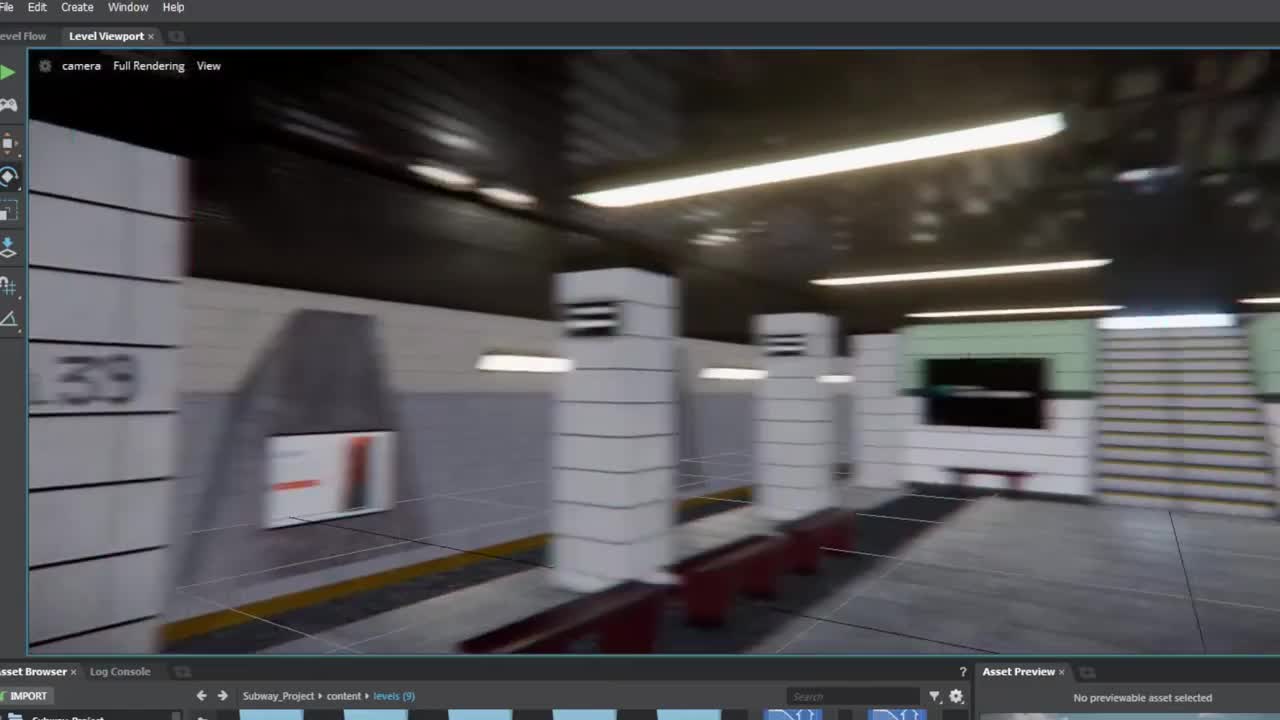Click the IMPORT button
The width and height of the screenshot is (1280, 720).
(x=25, y=696)
